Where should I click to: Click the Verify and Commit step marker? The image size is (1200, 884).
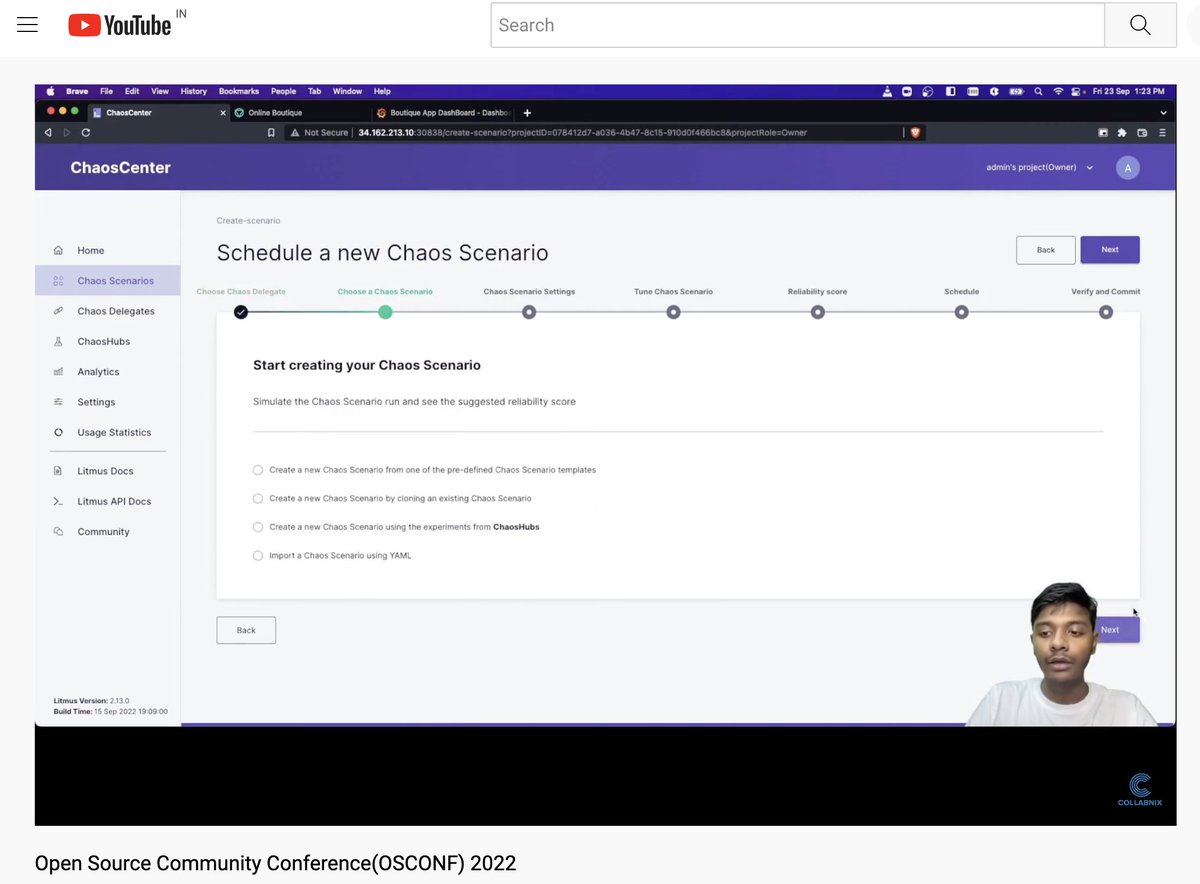1105,312
